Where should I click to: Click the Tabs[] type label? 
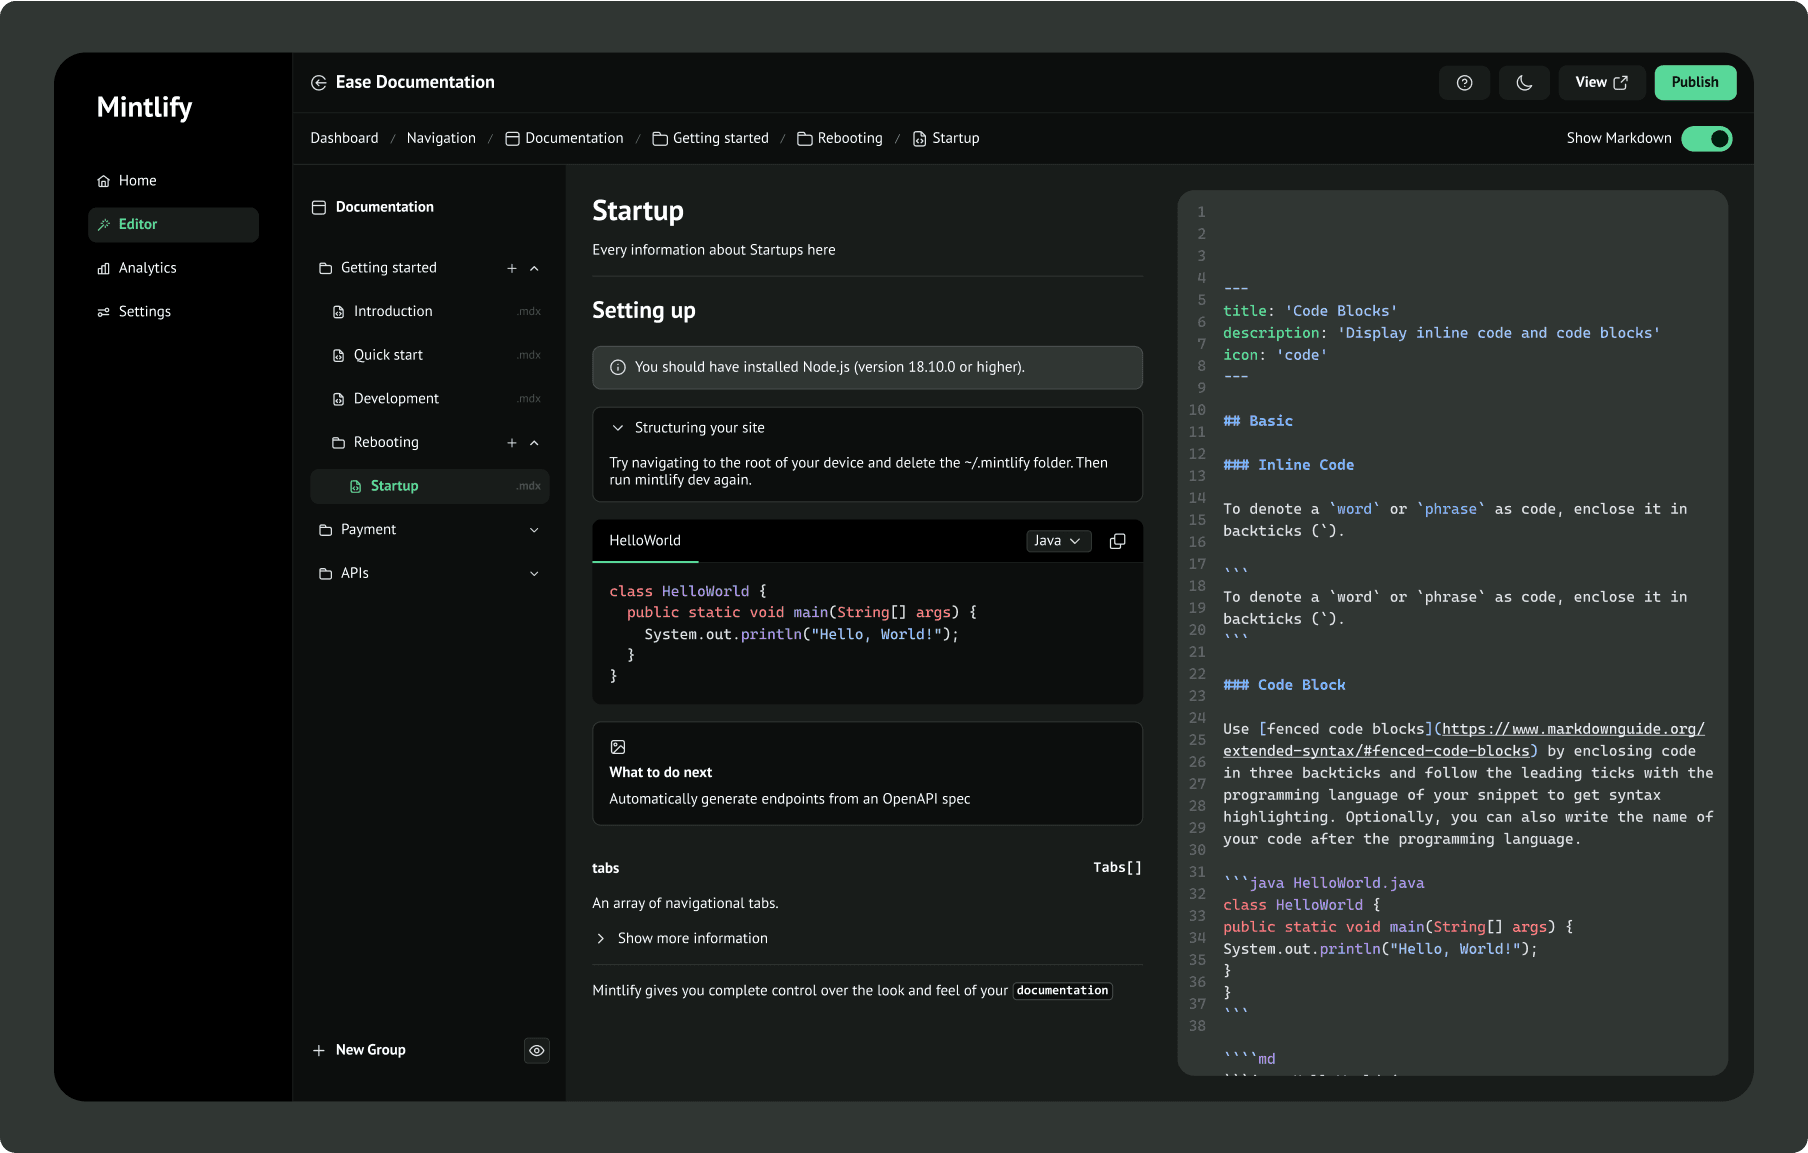click(x=1117, y=868)
